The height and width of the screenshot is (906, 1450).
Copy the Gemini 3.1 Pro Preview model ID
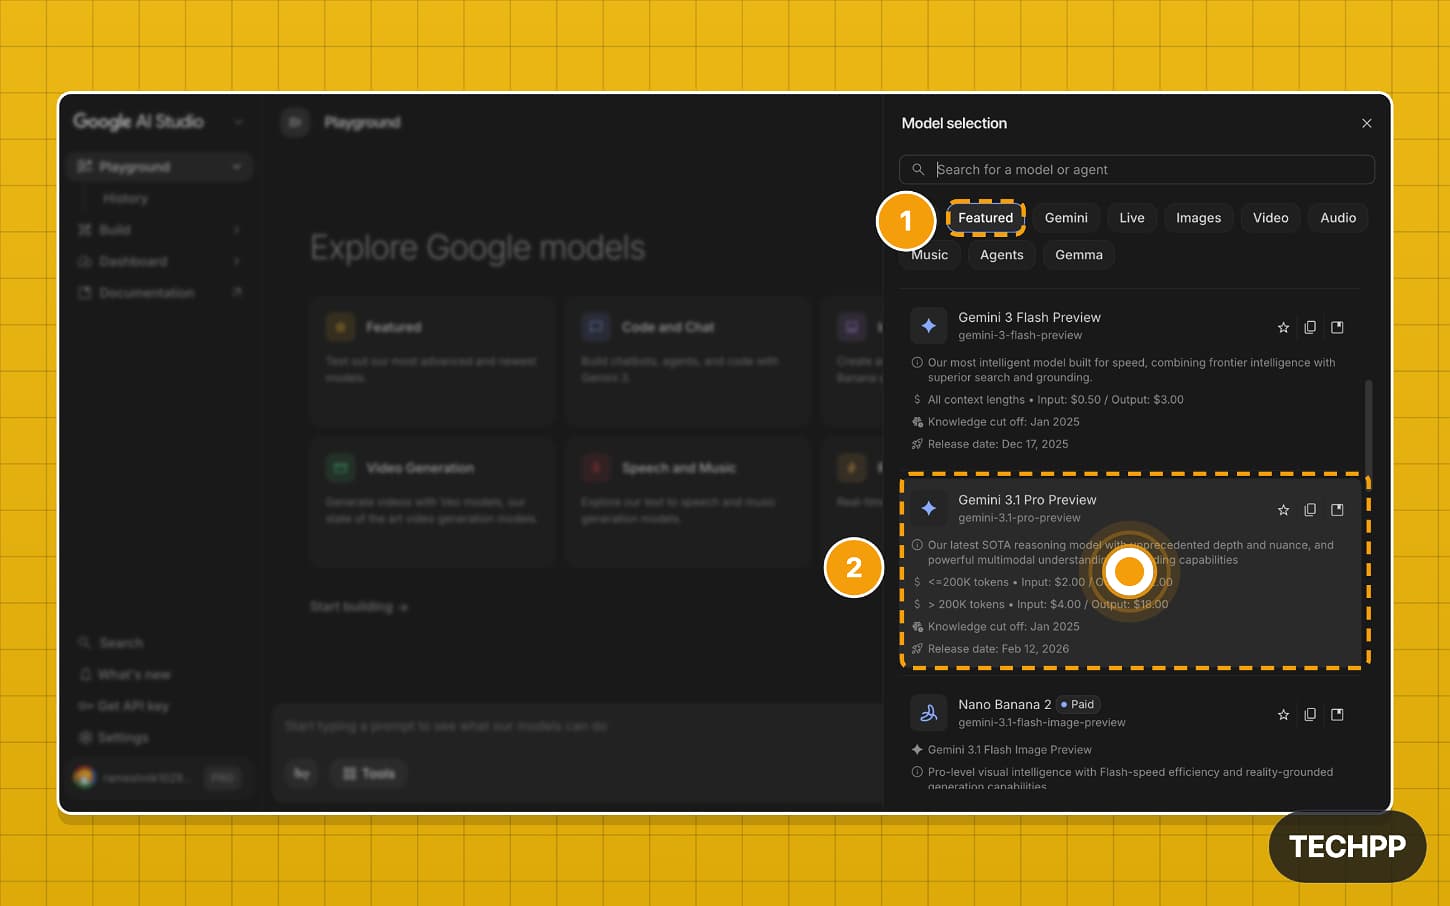[x=1310, y=510]
